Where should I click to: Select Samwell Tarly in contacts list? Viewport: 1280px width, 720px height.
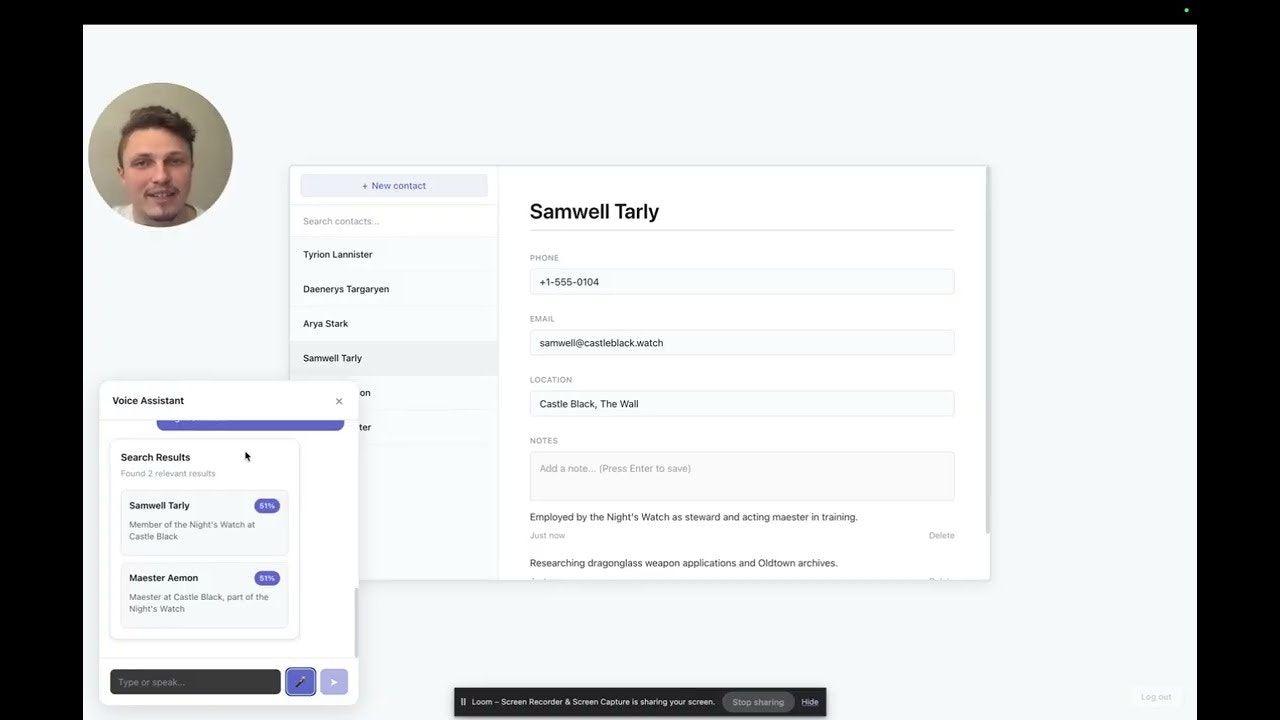(394, 358)
